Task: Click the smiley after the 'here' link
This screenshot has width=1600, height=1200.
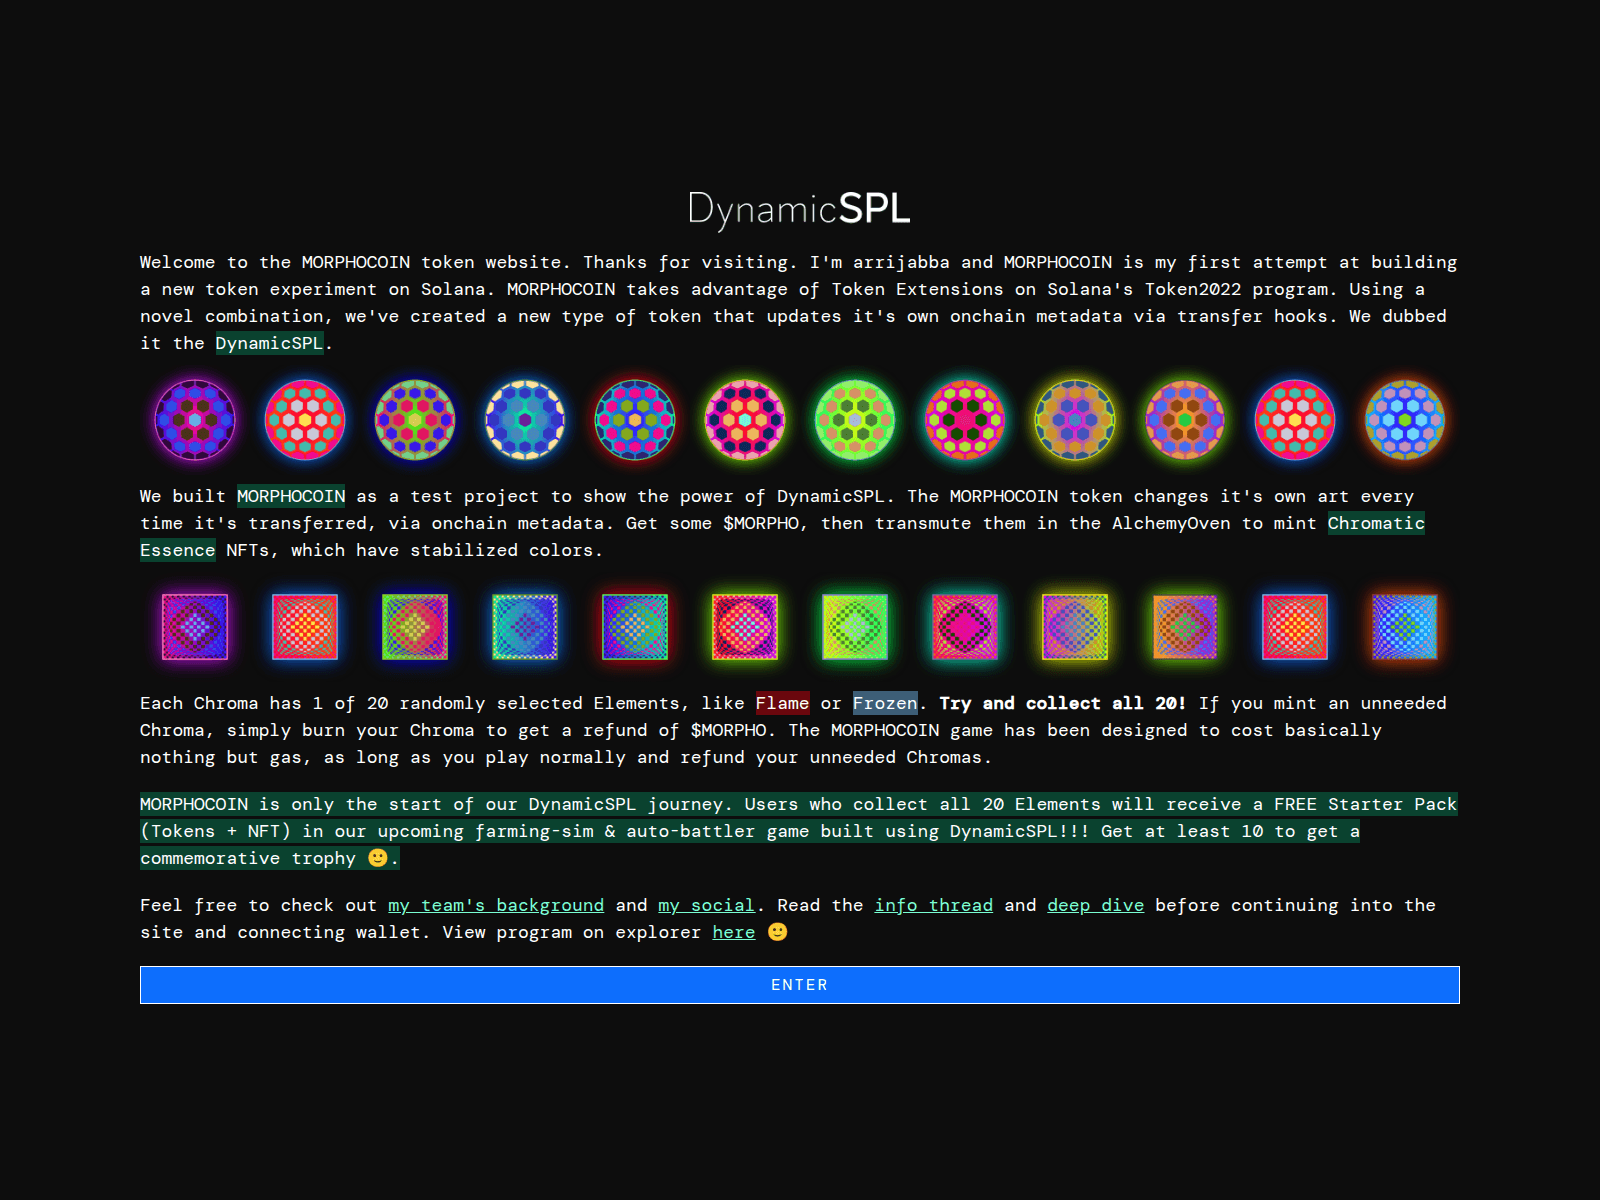Action: click(778, 932)
